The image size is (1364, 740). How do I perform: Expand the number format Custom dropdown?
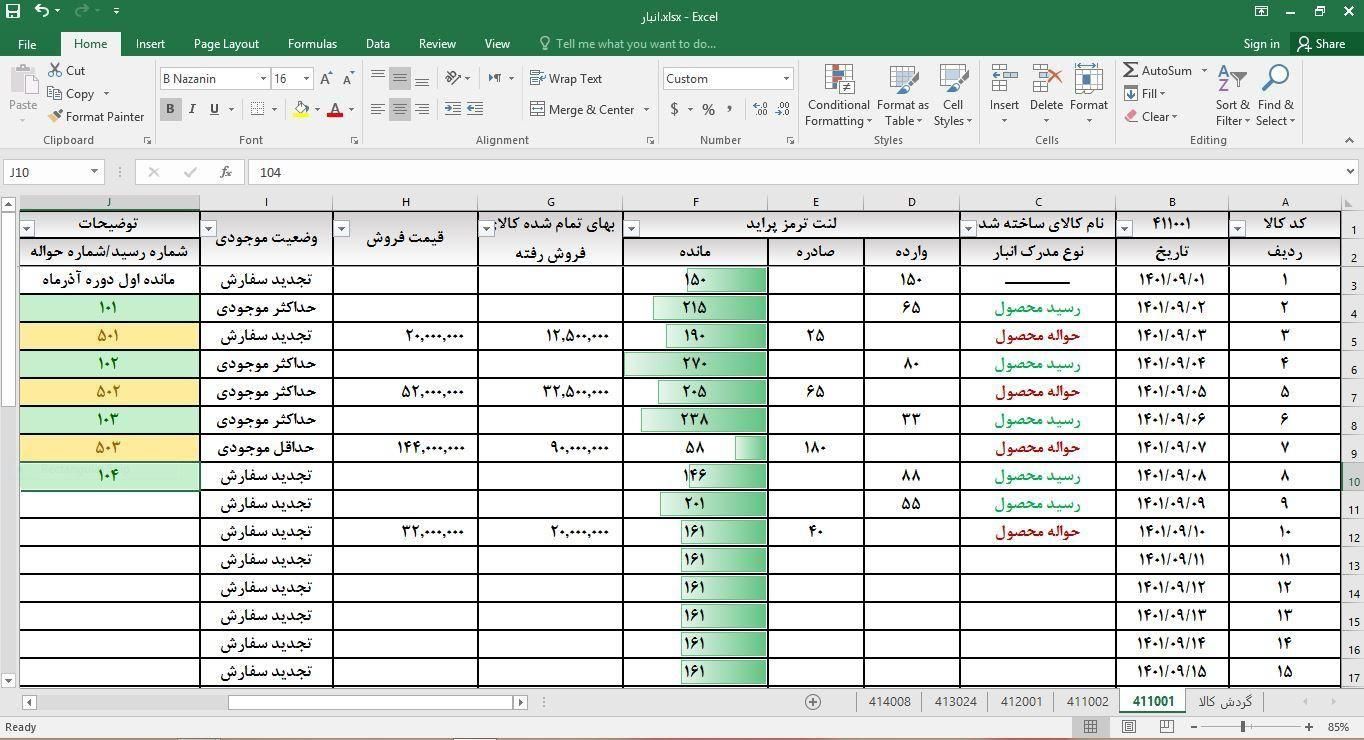coord(786,79)
